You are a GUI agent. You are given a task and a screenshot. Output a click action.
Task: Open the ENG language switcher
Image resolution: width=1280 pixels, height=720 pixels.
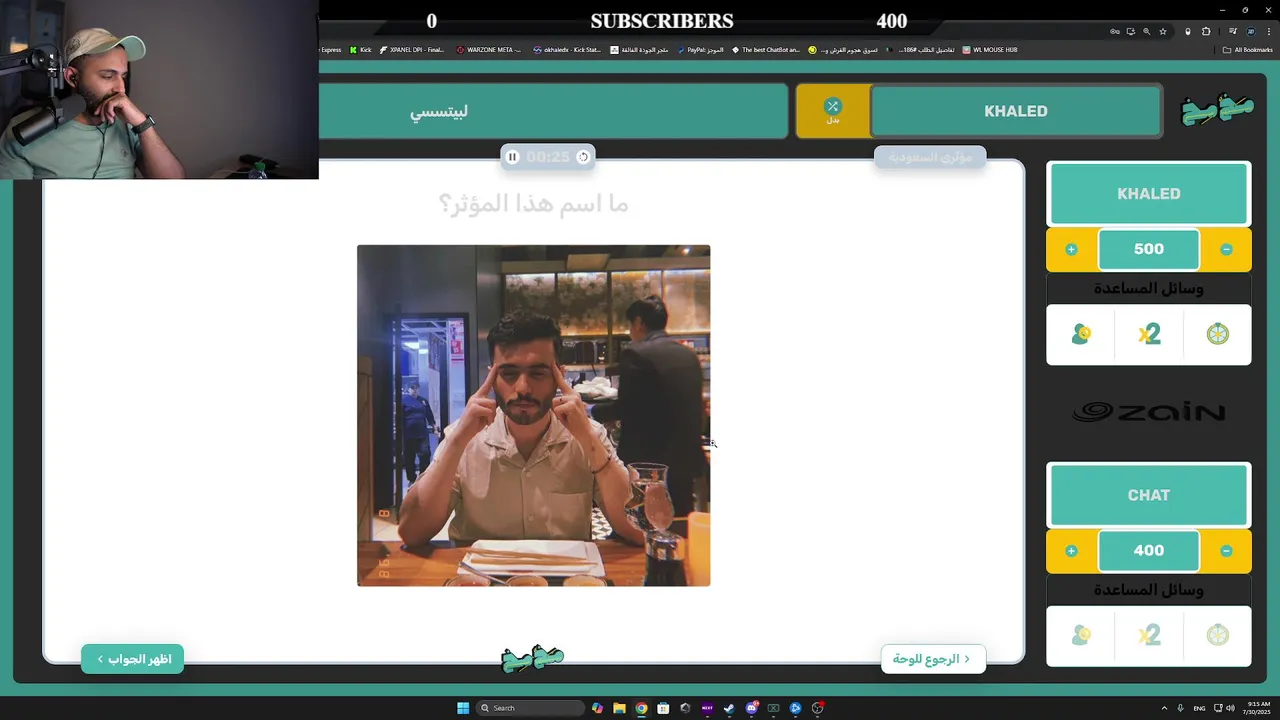pyautogui.click(x=1199, y=708)
